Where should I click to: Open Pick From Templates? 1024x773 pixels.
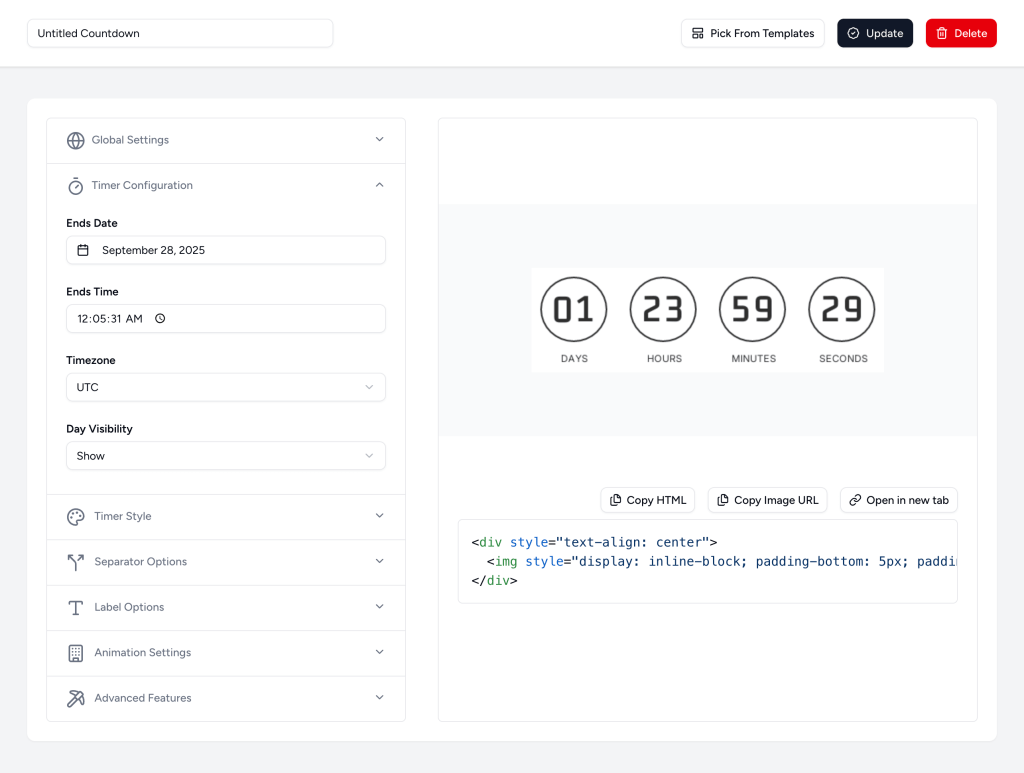[x=752, y=33]
